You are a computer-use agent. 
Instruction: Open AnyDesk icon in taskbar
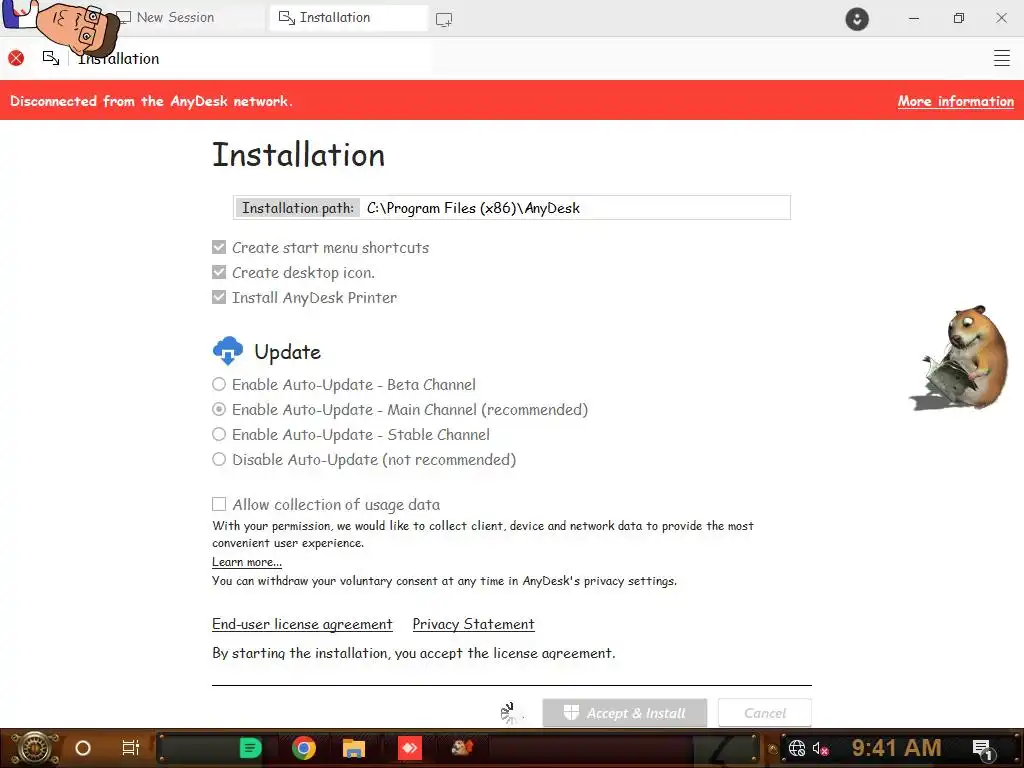[x=410, y=748]
